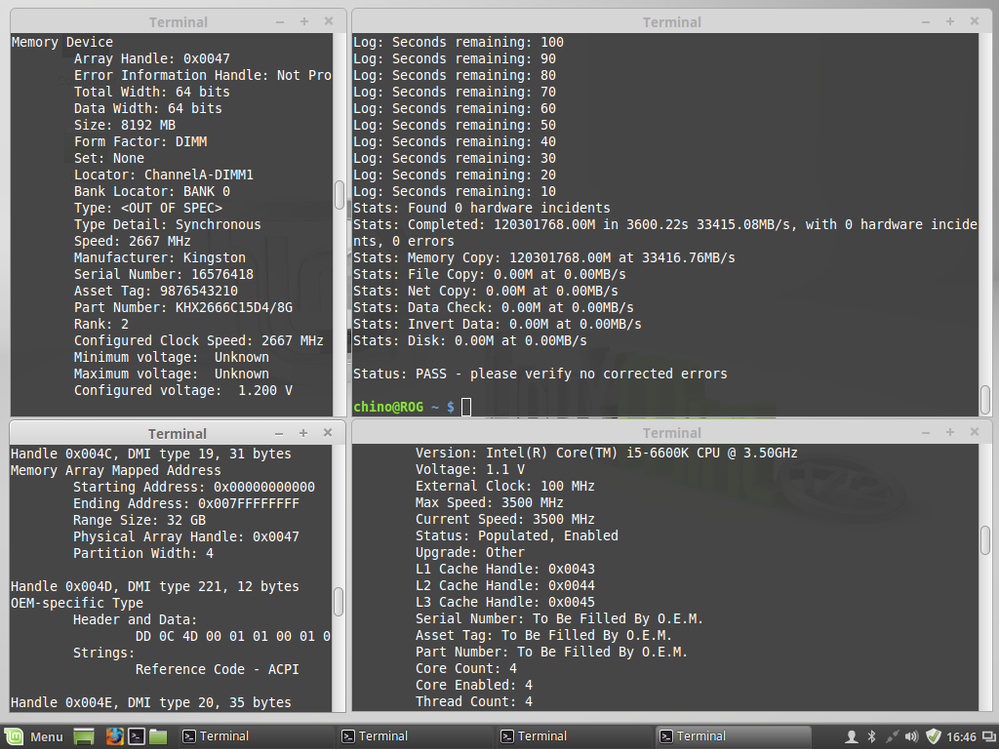Minimize the Seconds remaining log terminal window
Image resolution: width=999 pixels, height=749 pixels.
[926, 22]
